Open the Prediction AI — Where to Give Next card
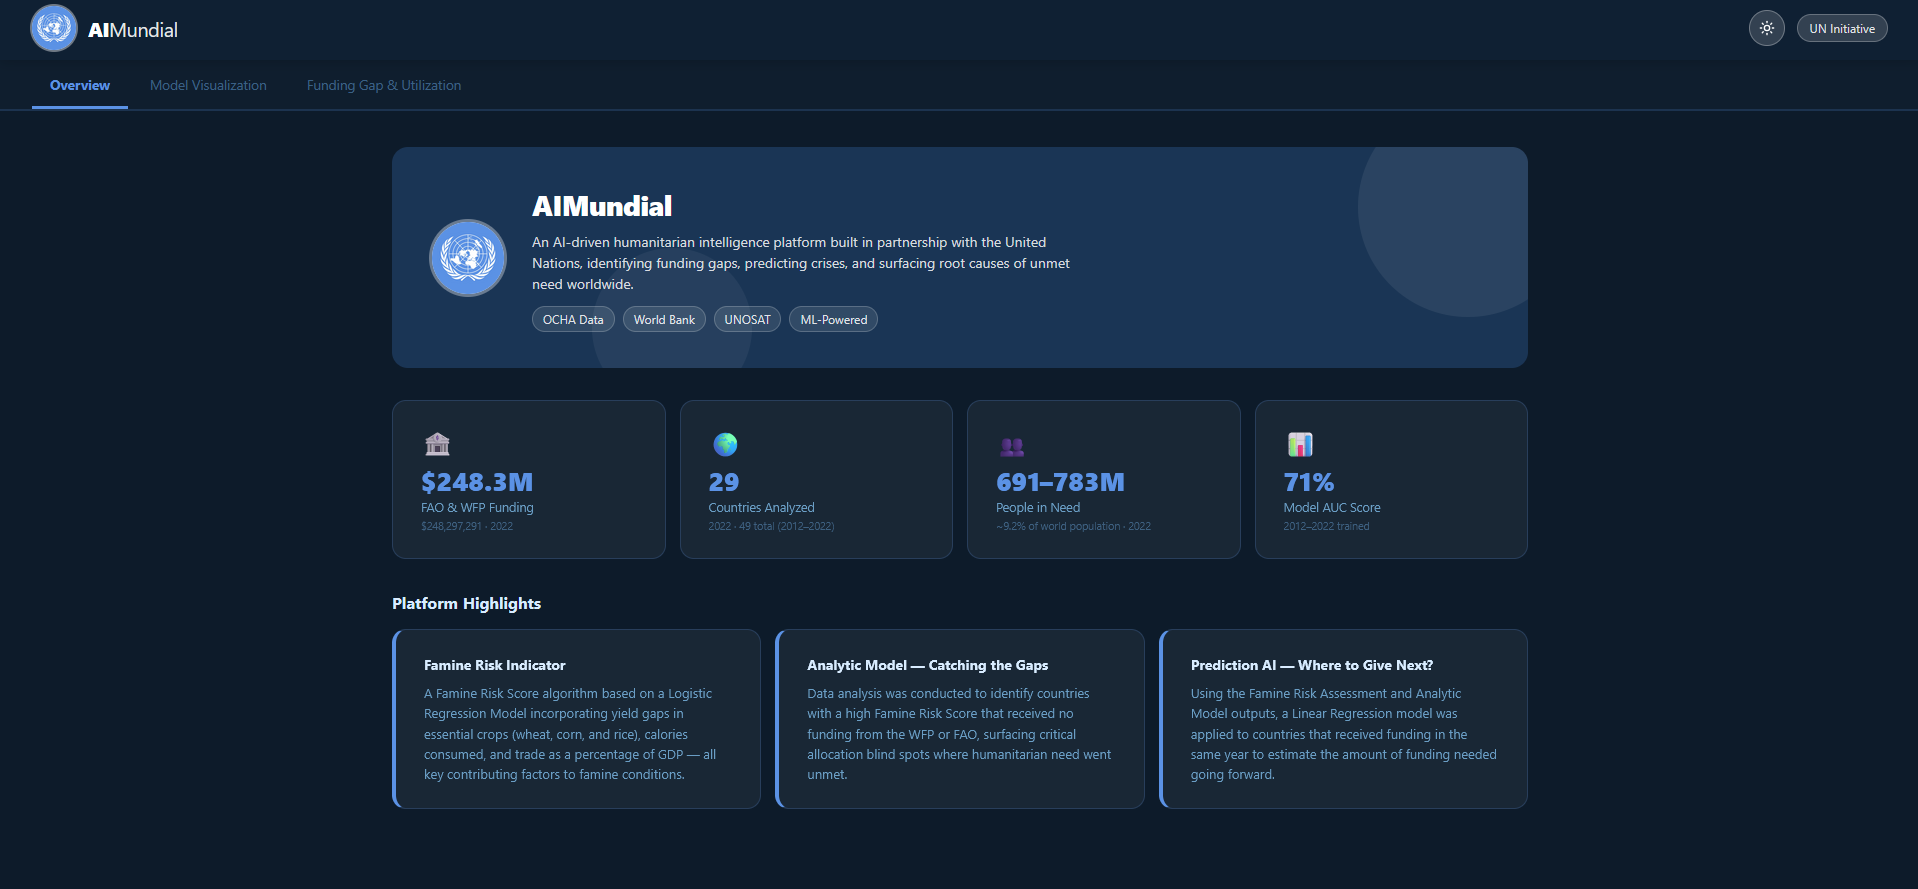 tap(1343, 719)
